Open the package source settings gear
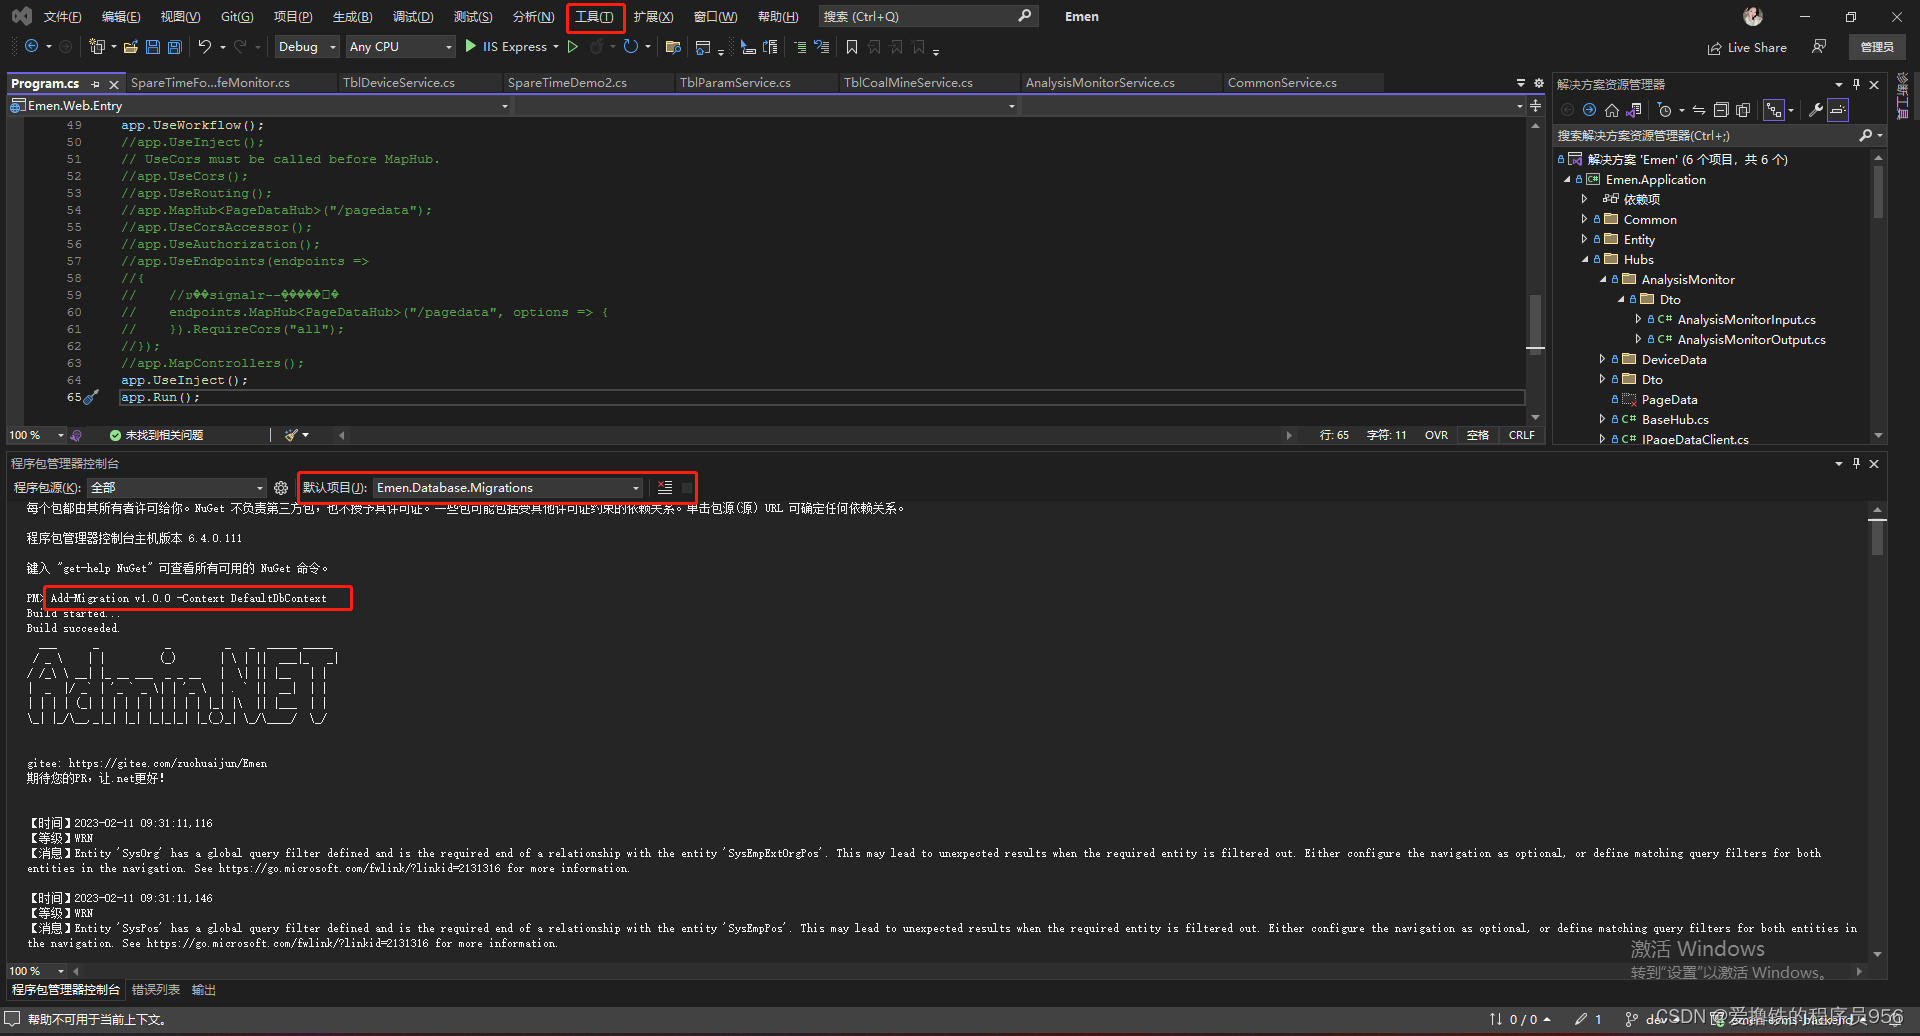The height and width of the screenshot is (1036, 1920). click(x=281, y=487)
